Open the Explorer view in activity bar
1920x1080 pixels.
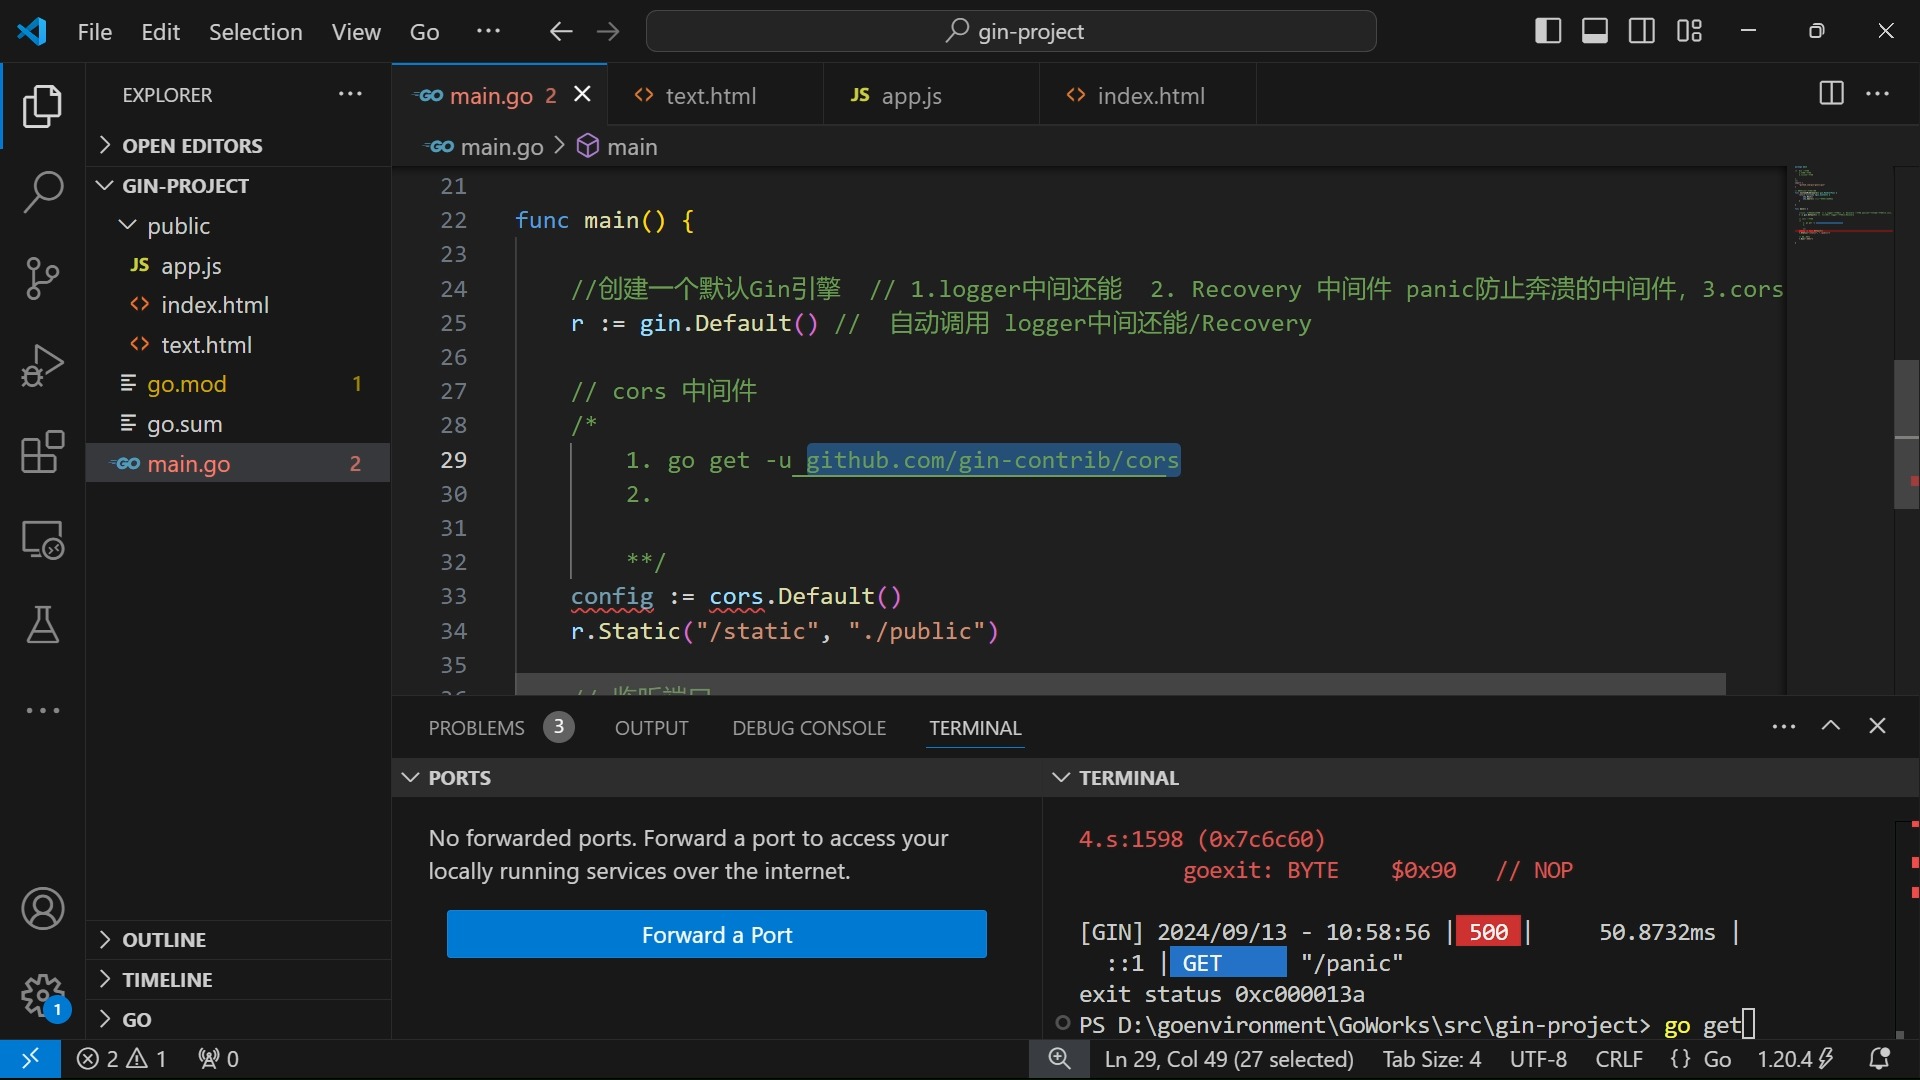[42, 106]
